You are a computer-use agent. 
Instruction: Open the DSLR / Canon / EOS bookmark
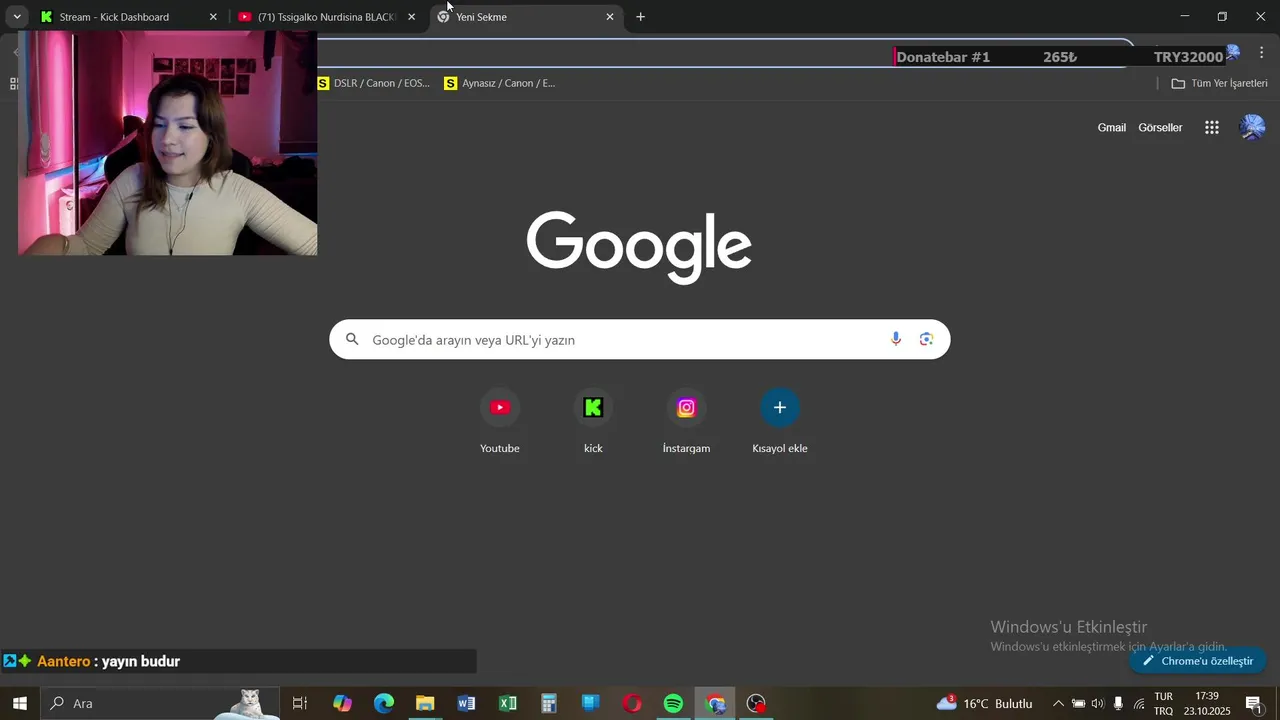coord(374,83)
